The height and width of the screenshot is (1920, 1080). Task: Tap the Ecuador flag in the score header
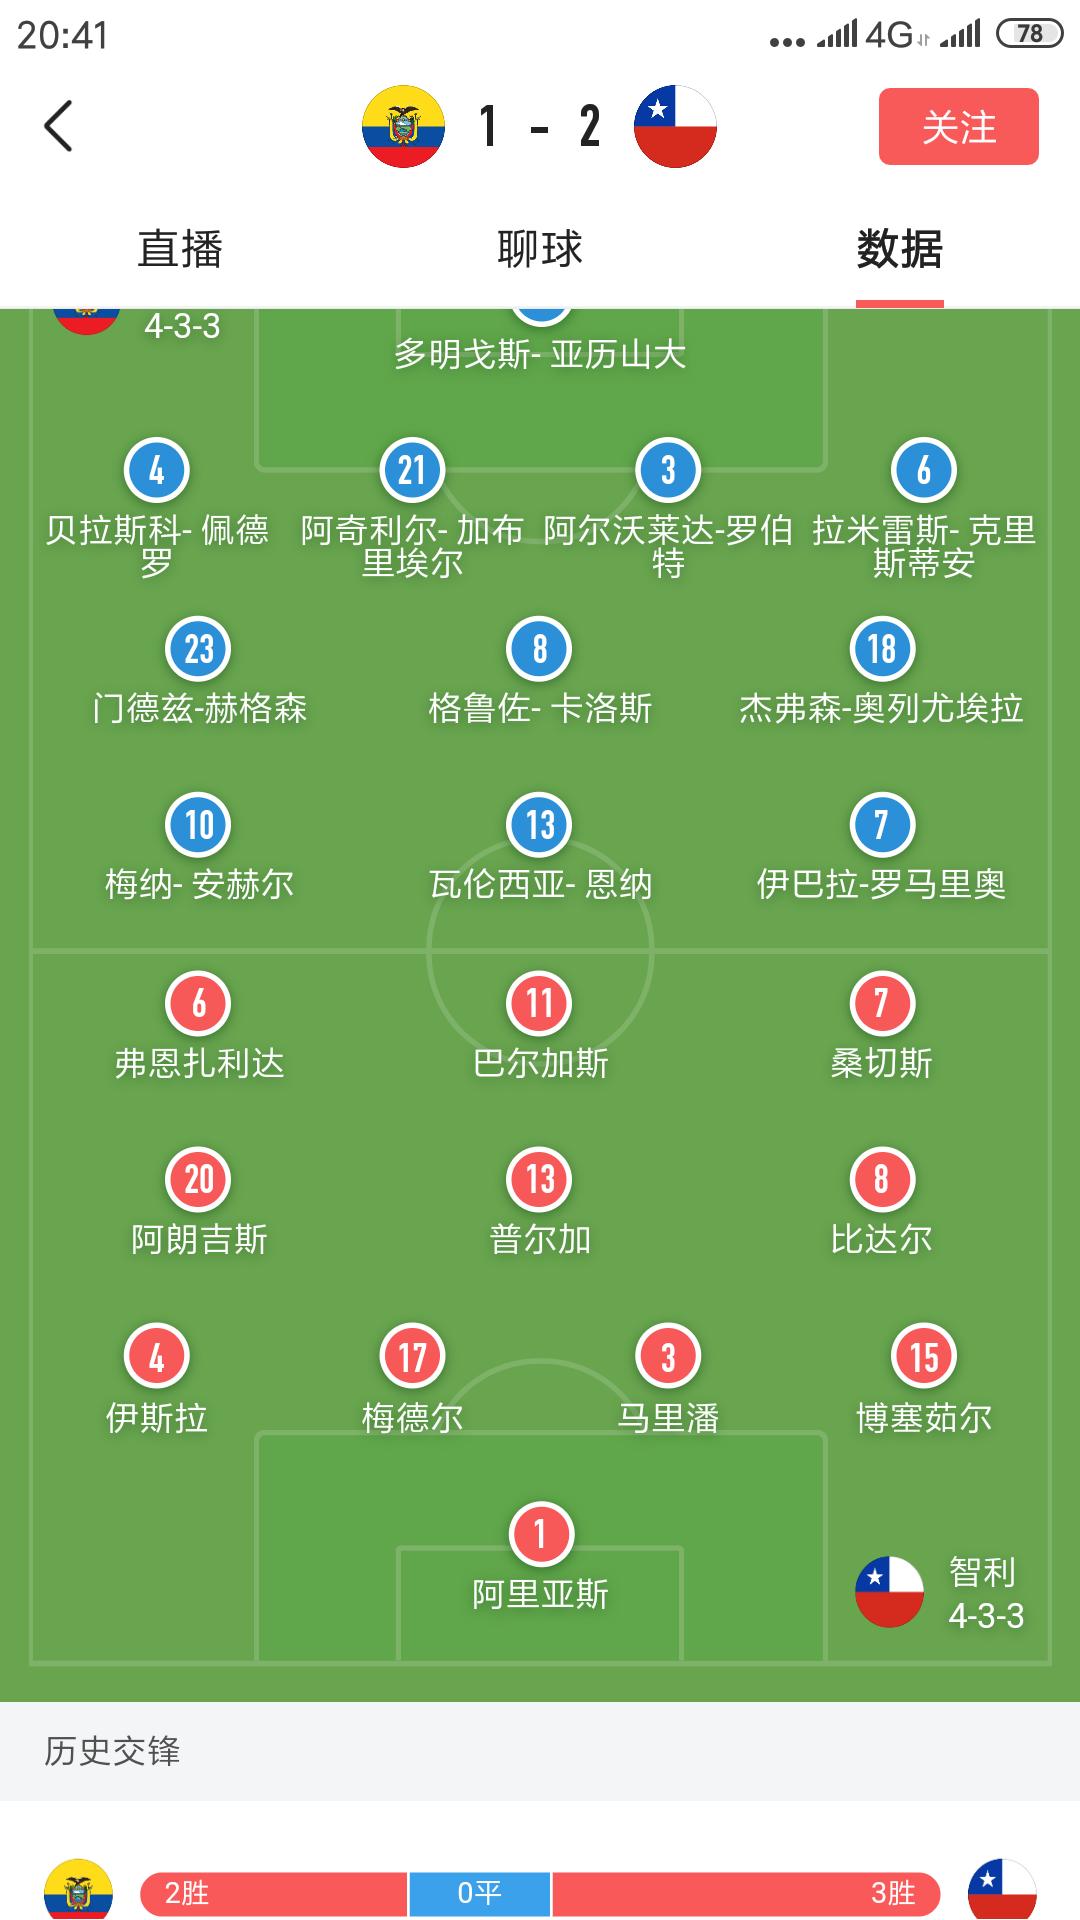403,127
